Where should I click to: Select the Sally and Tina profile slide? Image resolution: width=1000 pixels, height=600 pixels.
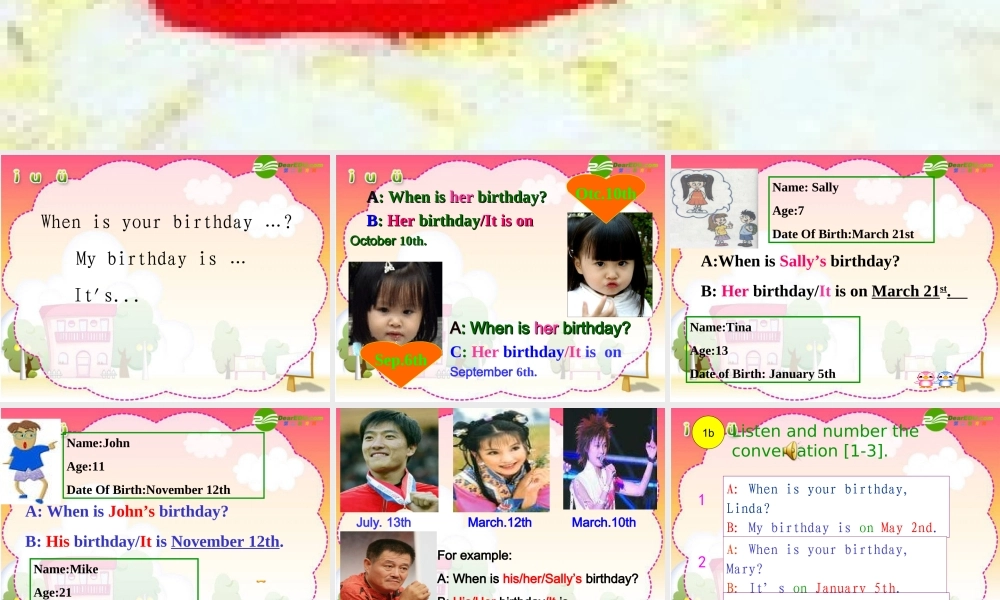pyautogui.click(x=835, y=278)
